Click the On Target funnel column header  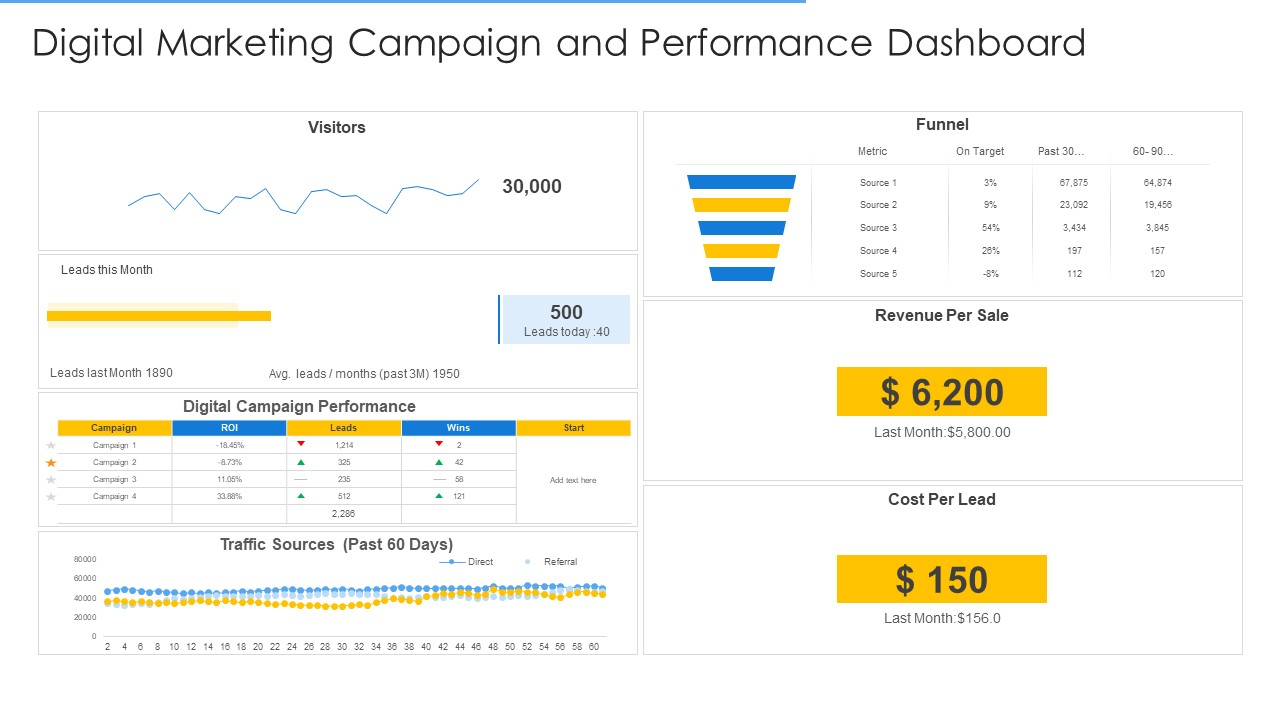click(980, 151)
